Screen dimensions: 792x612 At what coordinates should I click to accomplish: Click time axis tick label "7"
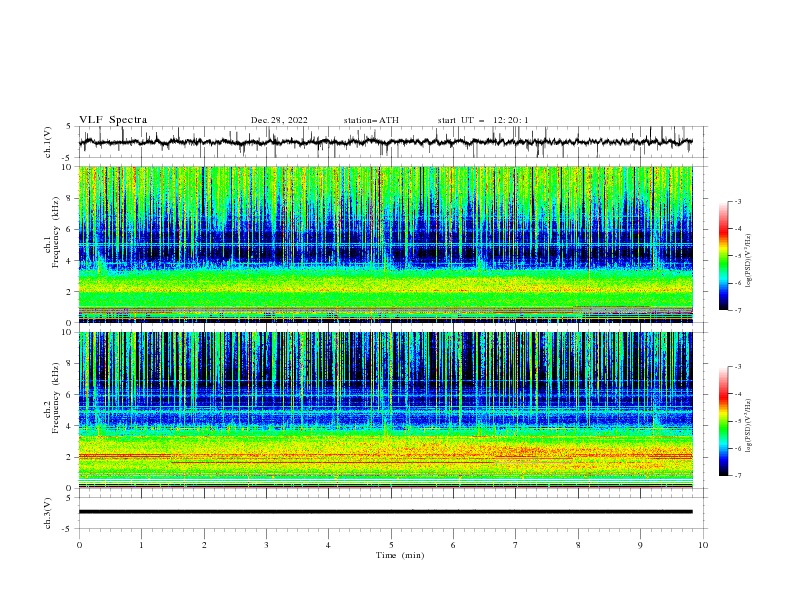[516, 545]
